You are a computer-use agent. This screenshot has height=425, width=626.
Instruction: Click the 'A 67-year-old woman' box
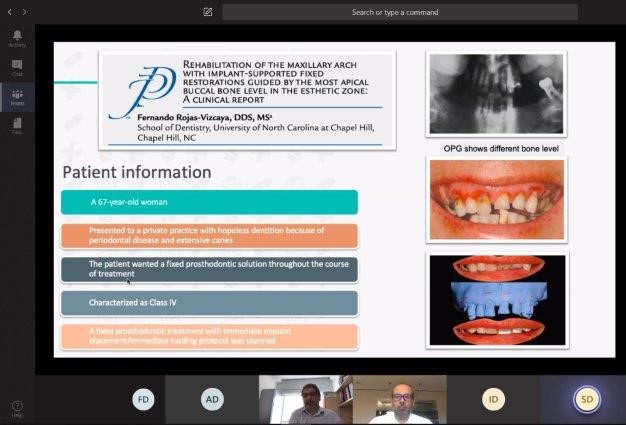click(x=209, y=202)
